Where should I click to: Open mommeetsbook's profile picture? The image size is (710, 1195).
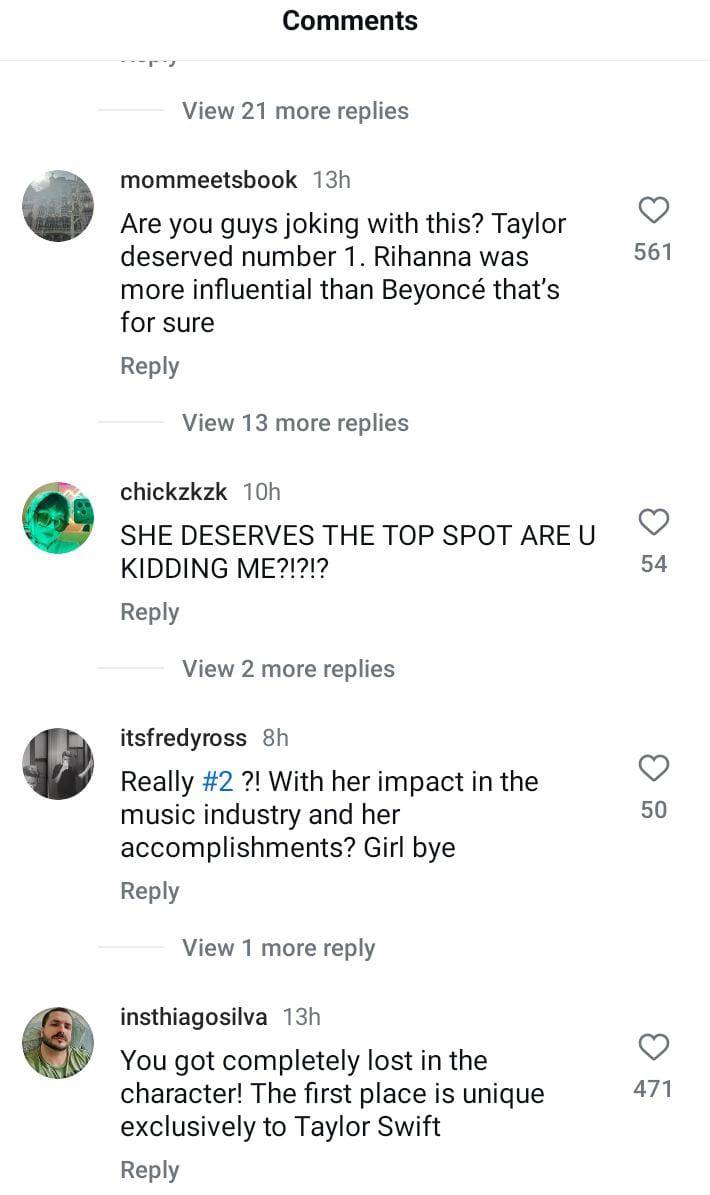[x=58, y=206]
